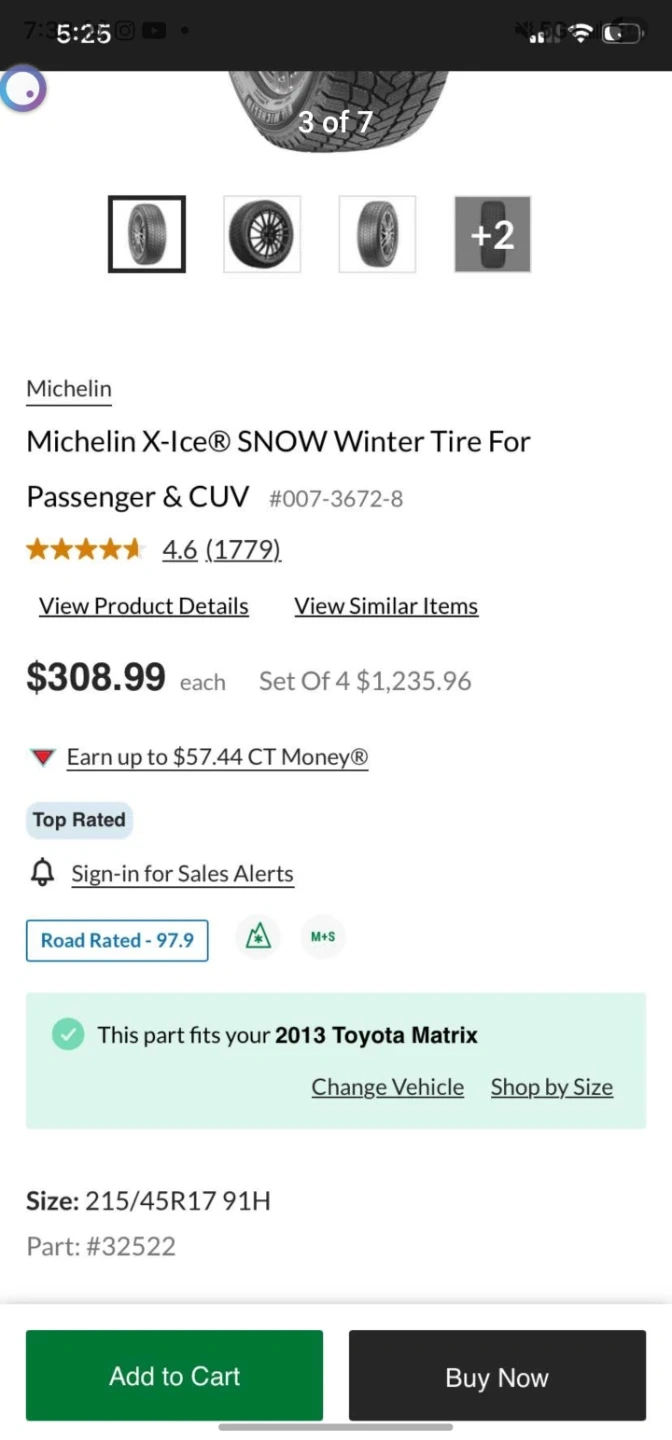
Task: Select the third tire thumbnail
Action: pyautogui.click(x=377, y=234)
